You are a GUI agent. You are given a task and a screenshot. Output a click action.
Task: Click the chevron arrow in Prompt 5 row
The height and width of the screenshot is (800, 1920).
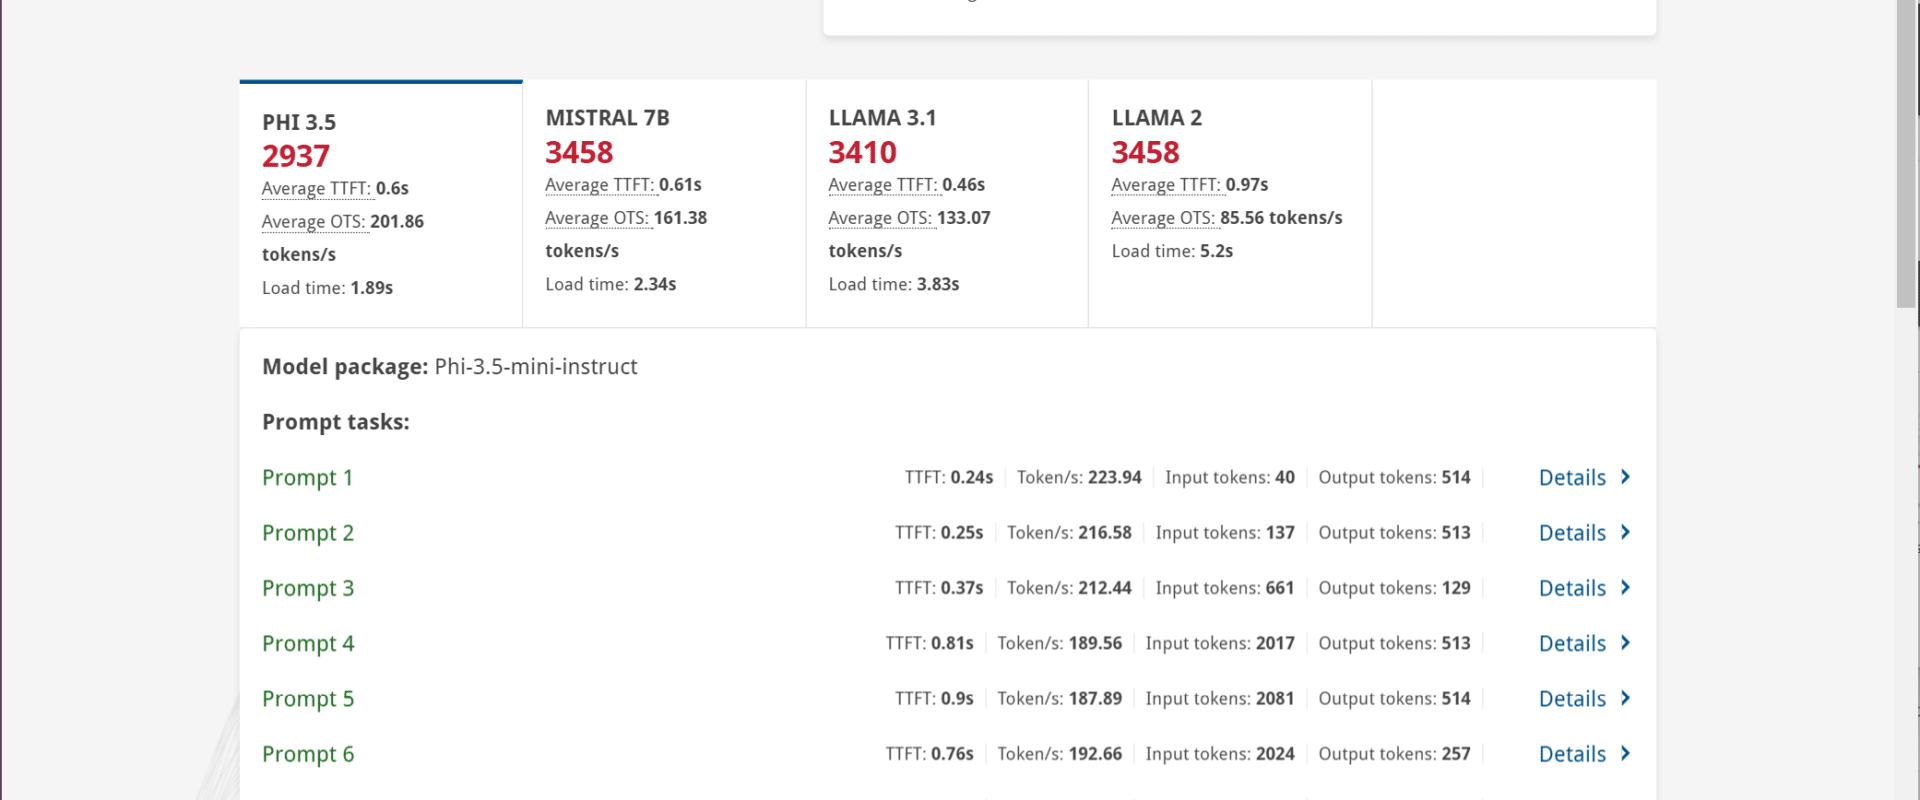point(1625,698)
